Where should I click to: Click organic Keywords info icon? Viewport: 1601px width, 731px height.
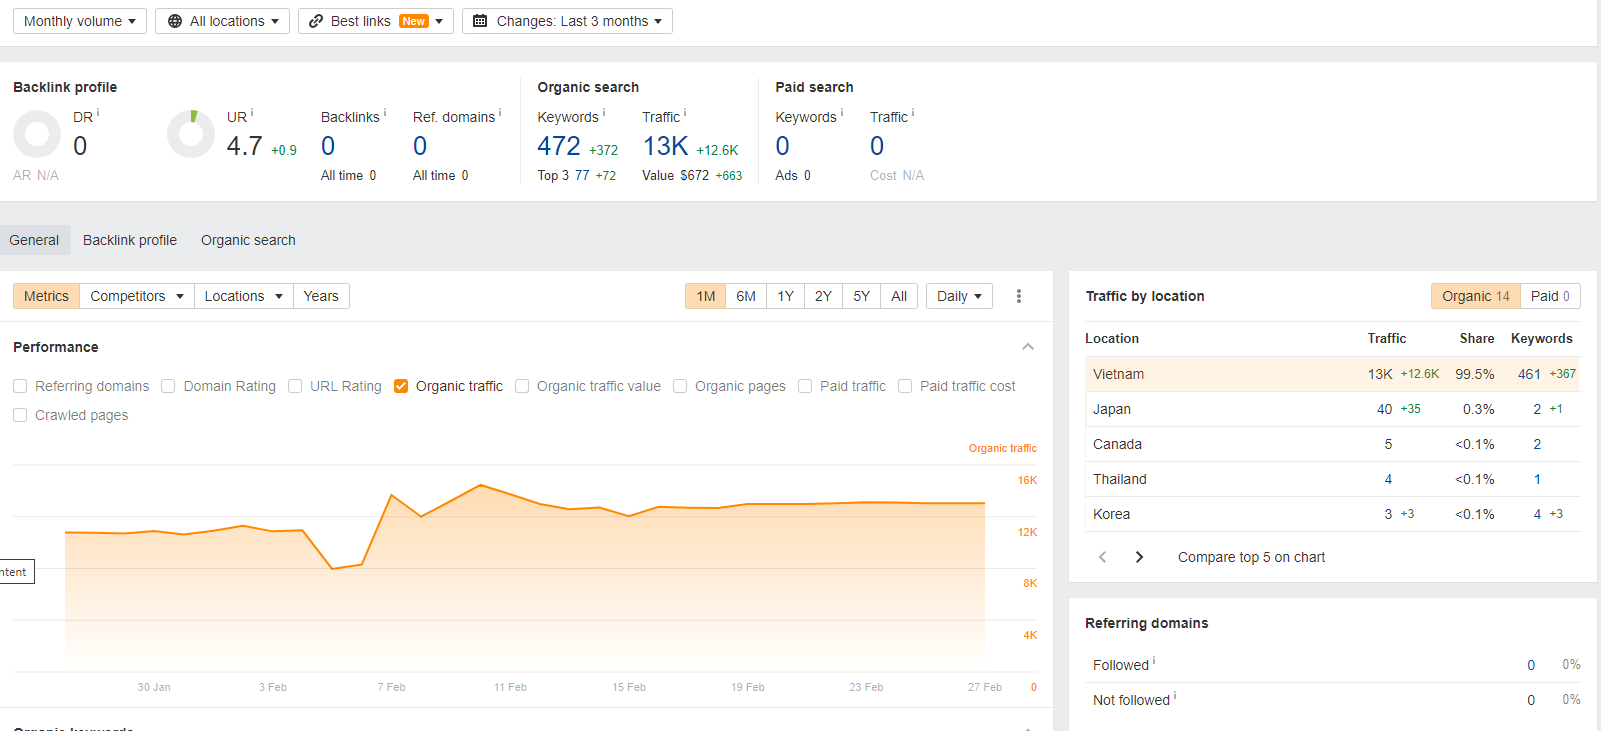coord(604,113)
